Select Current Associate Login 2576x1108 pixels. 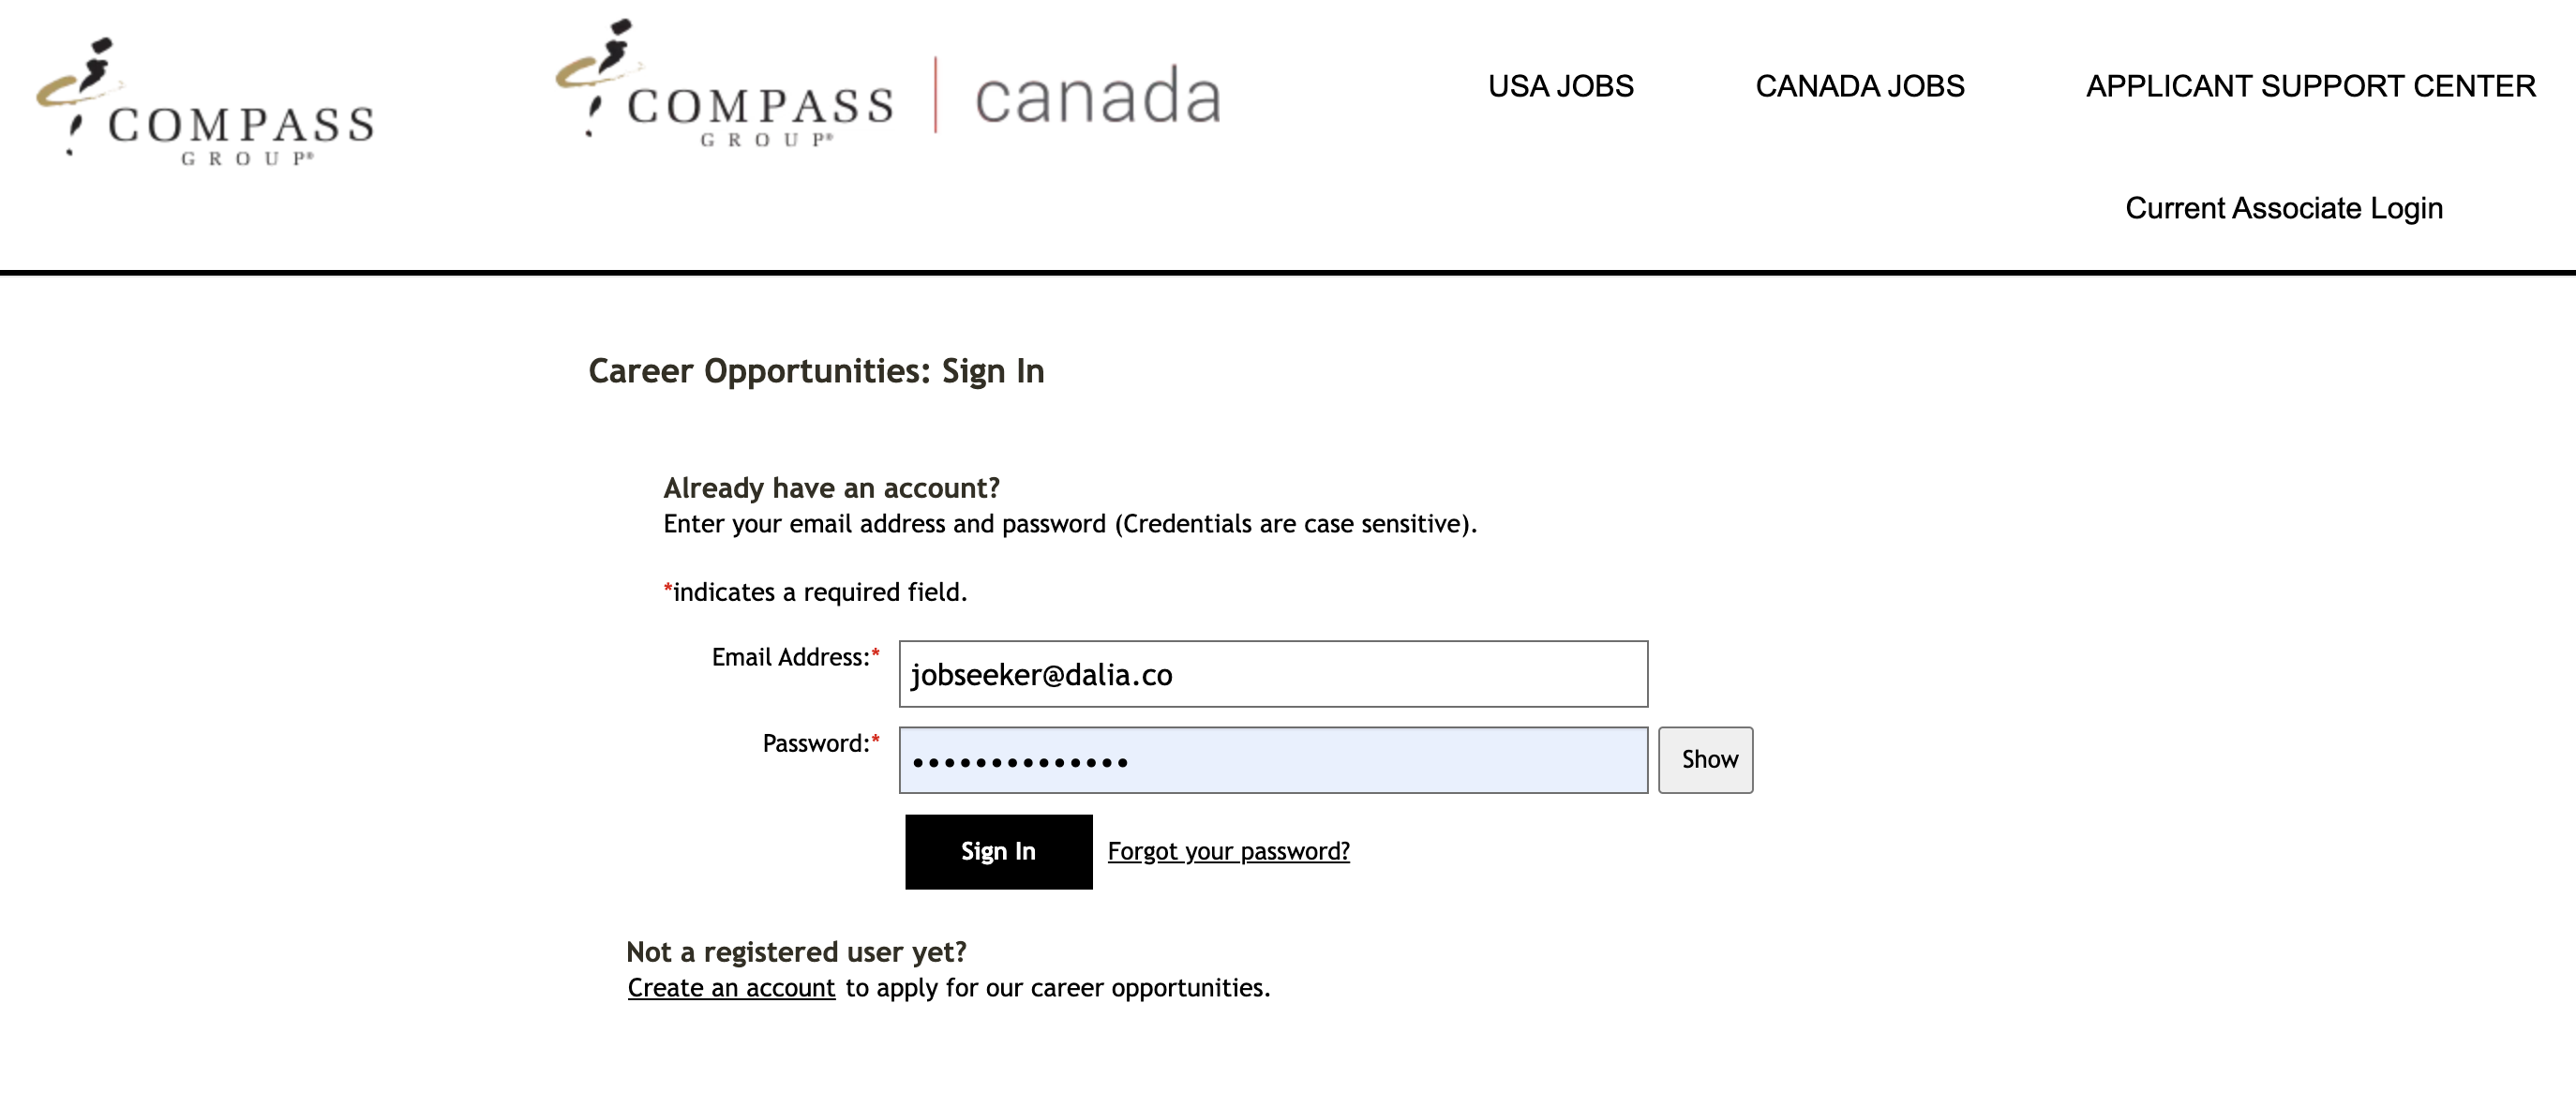point(2283,208)
